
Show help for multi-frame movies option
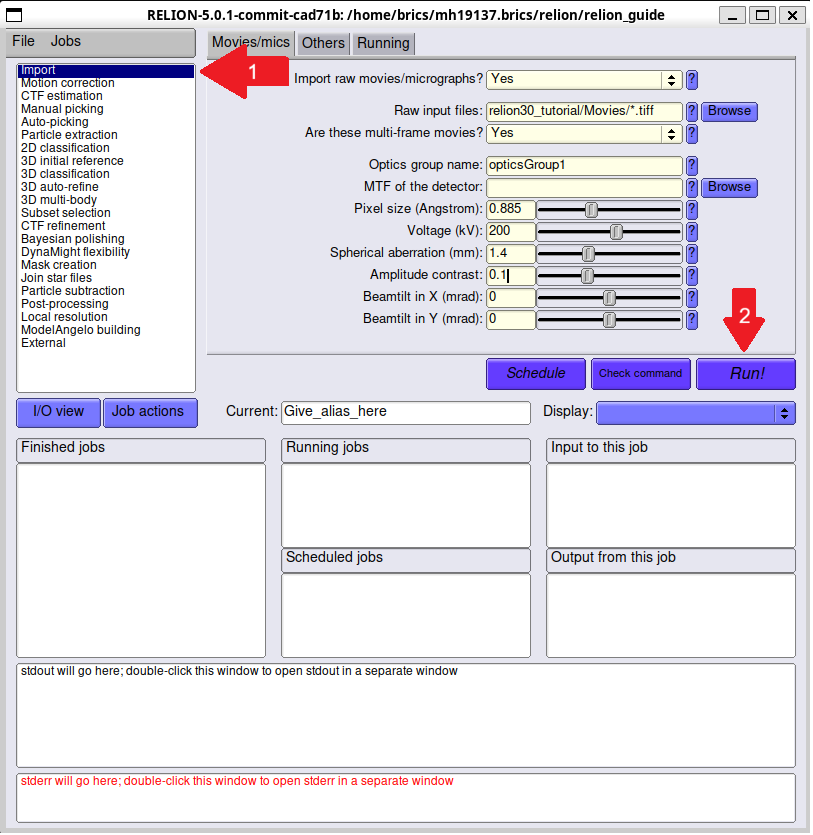692,134
